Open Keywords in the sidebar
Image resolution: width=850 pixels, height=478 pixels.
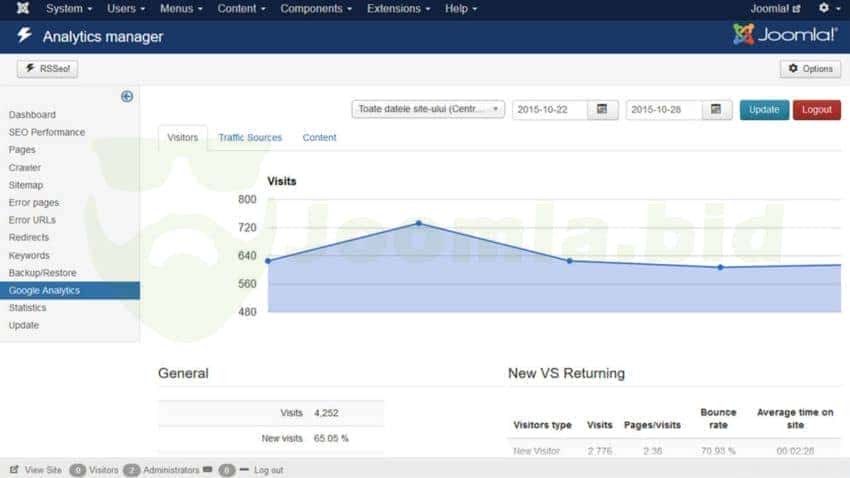(29, 255)
